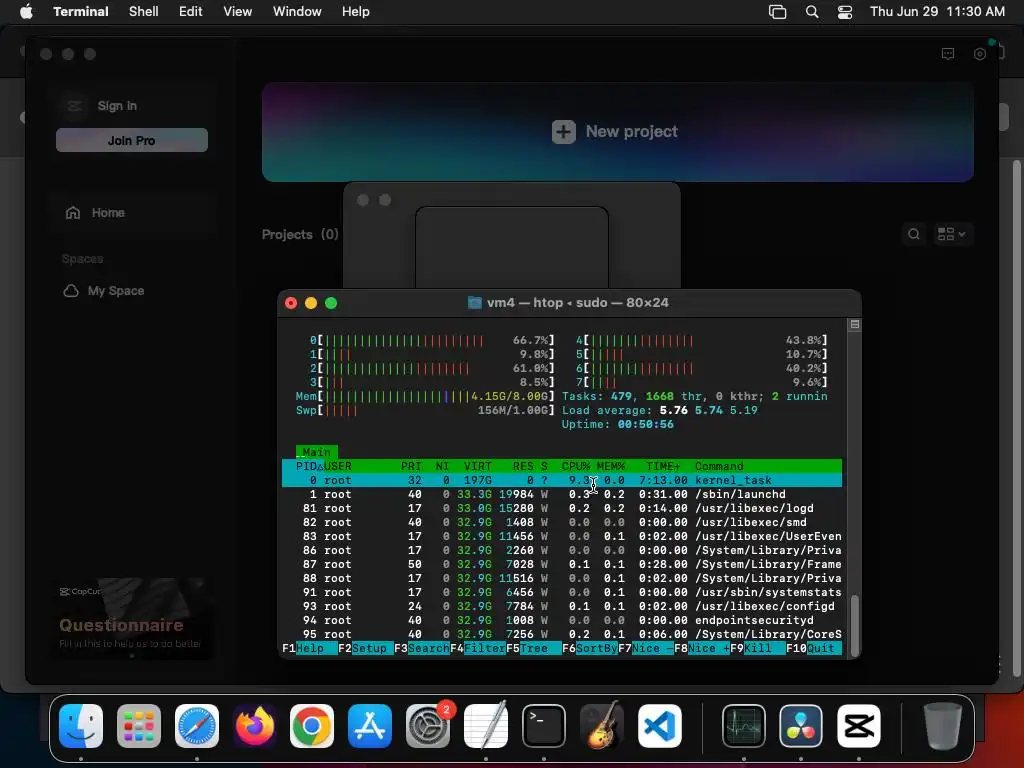1024x768 pixels.
Task: Click F1 Help in htop
Action: pyautogui.click(x=310, y=648)
